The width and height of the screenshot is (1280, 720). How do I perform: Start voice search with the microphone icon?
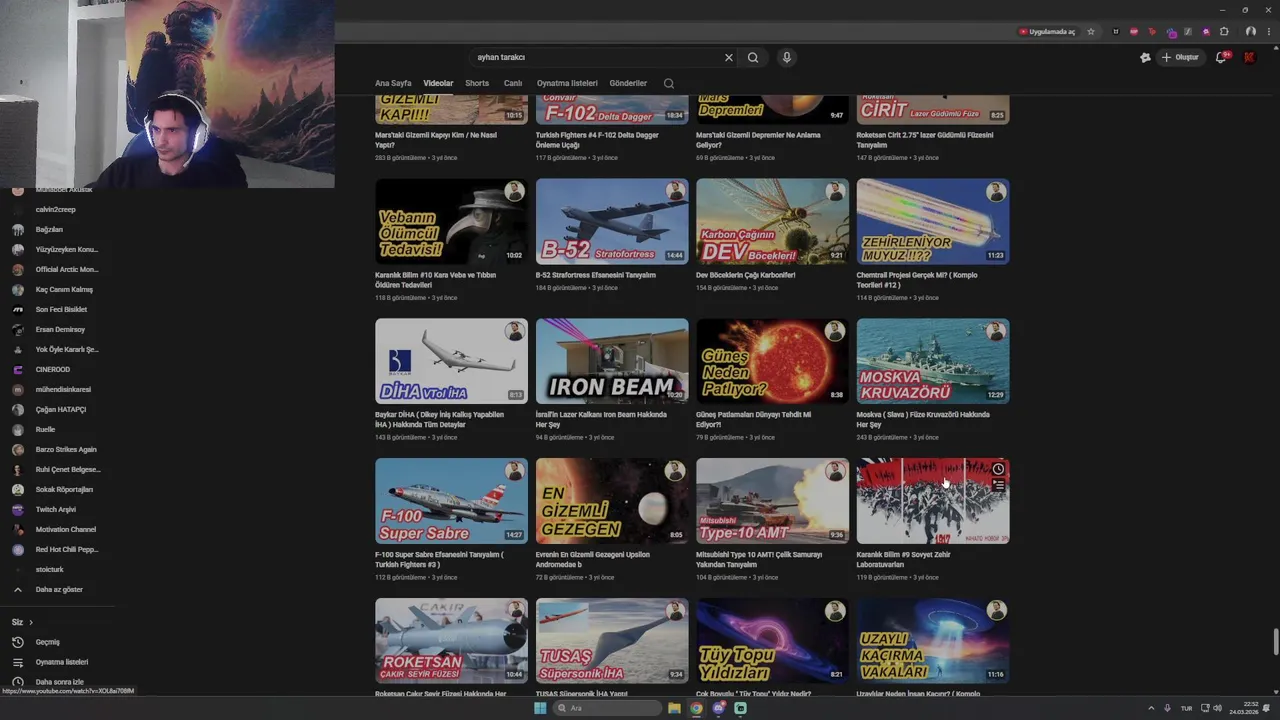[x=787, y=58]
